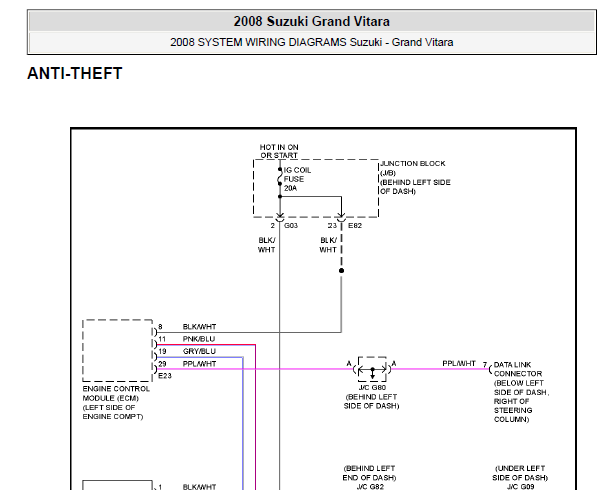Screen dimensions: 608x490
Task: Click the splice dot on dashed wire
Action: 341,271
